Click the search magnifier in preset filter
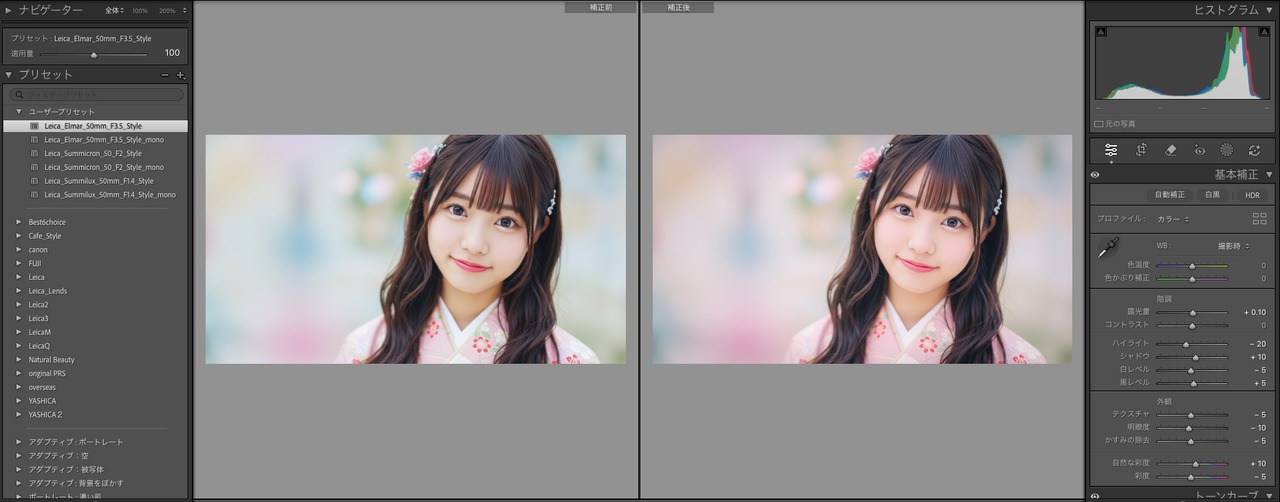Screen dimensions: 1280x502 pos(19,95)
